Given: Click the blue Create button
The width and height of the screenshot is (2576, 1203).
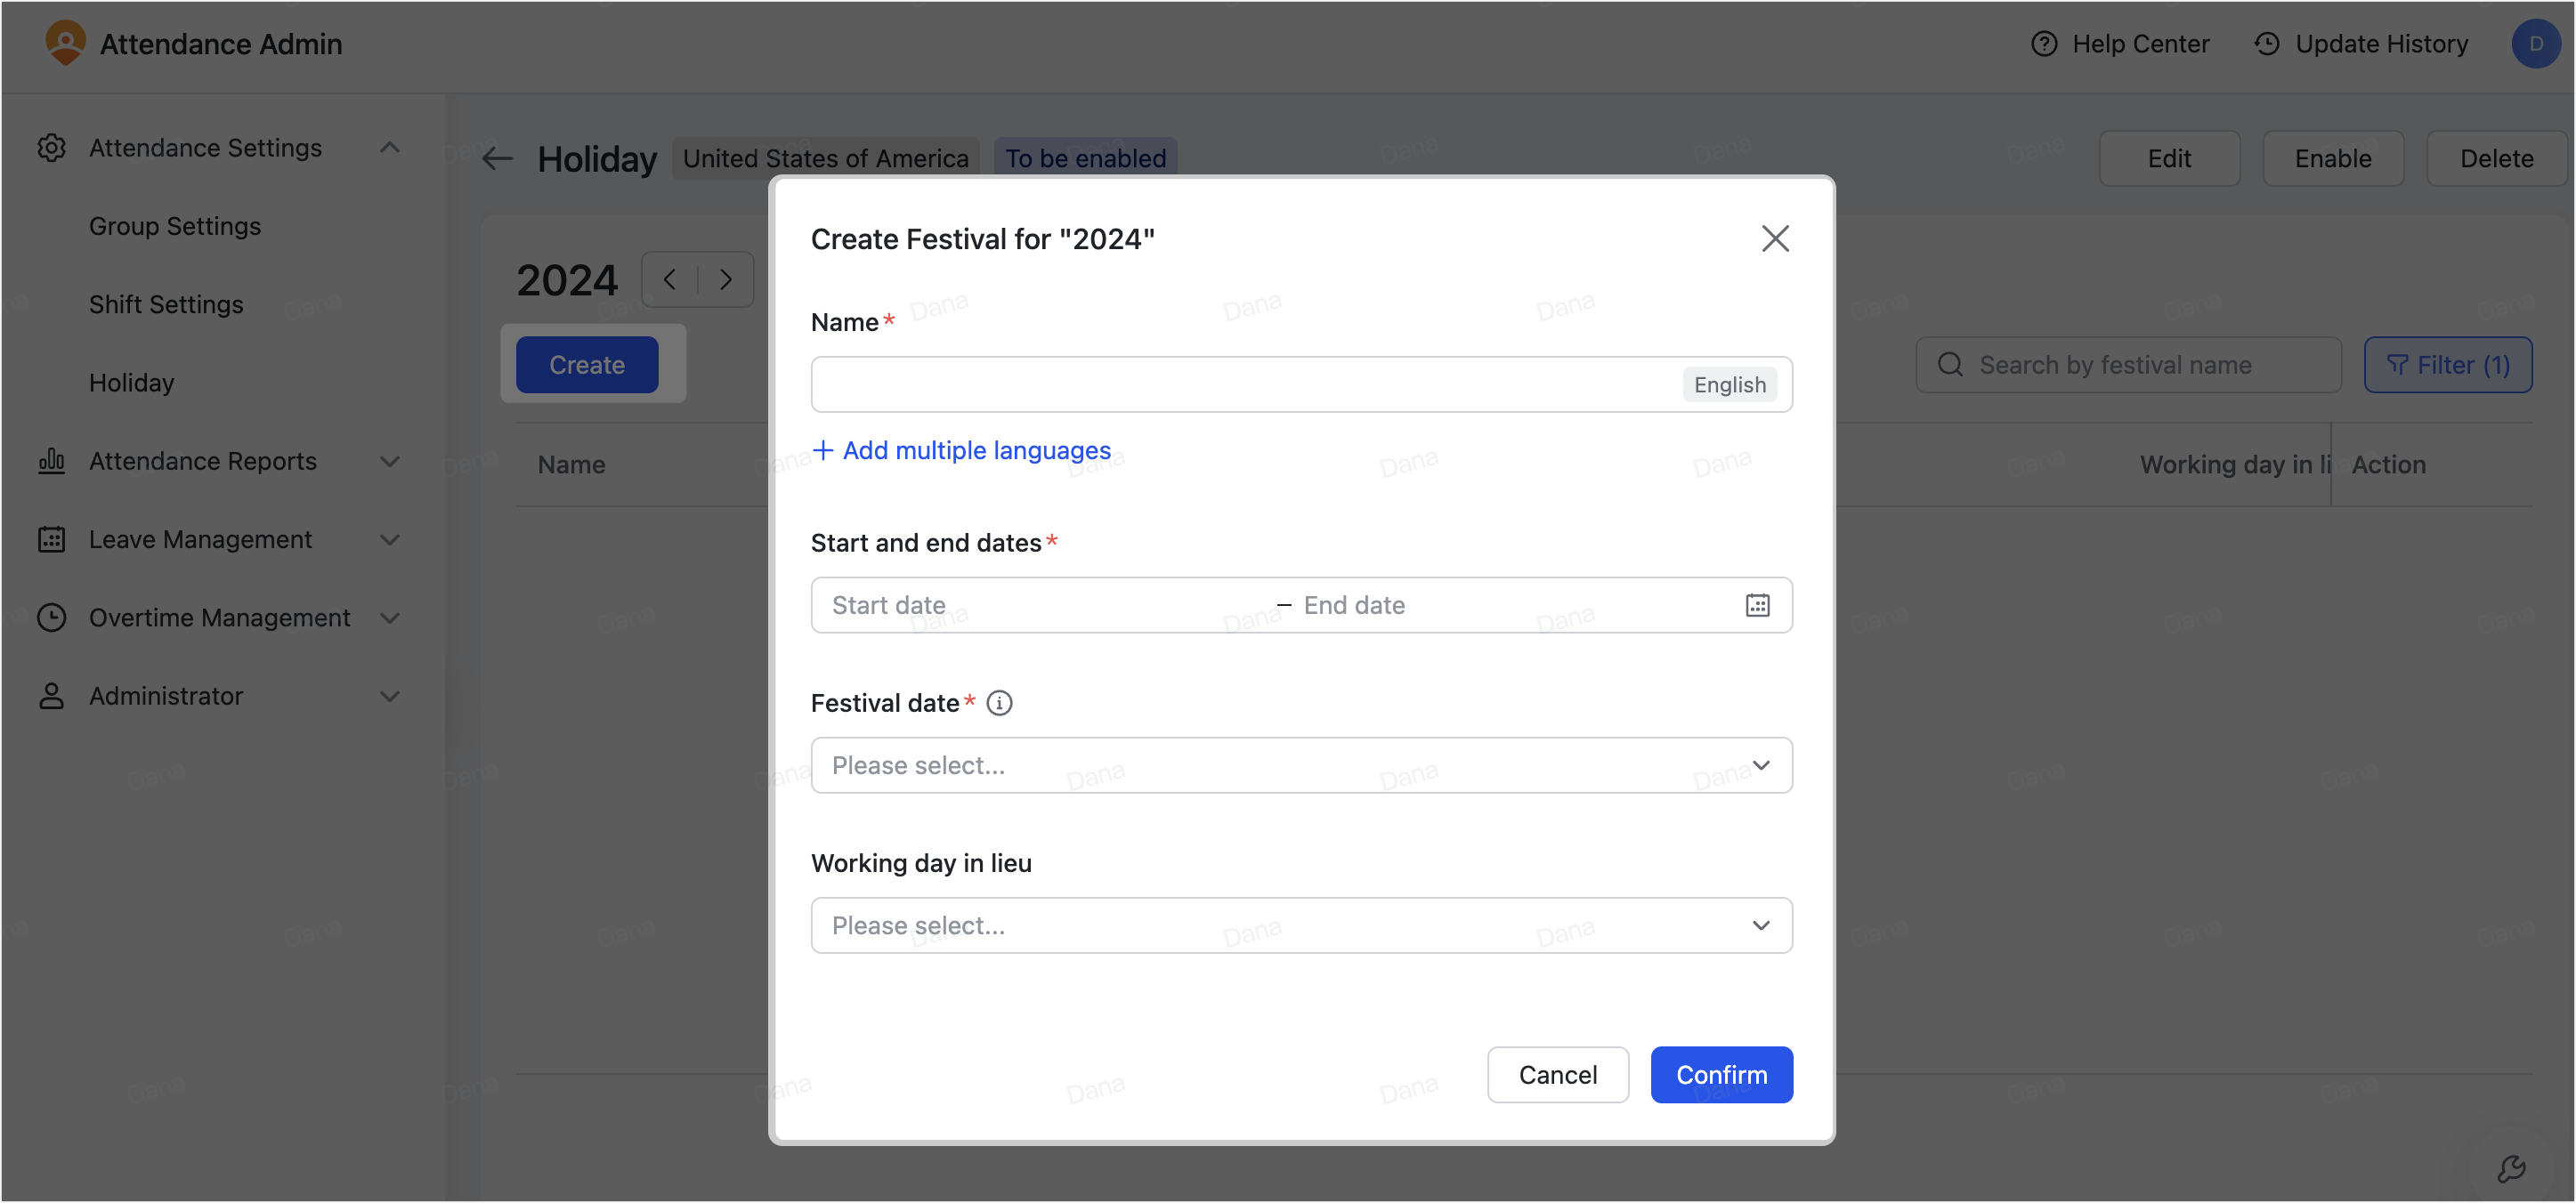Looking at the screenshot, I should coord(587,365).
